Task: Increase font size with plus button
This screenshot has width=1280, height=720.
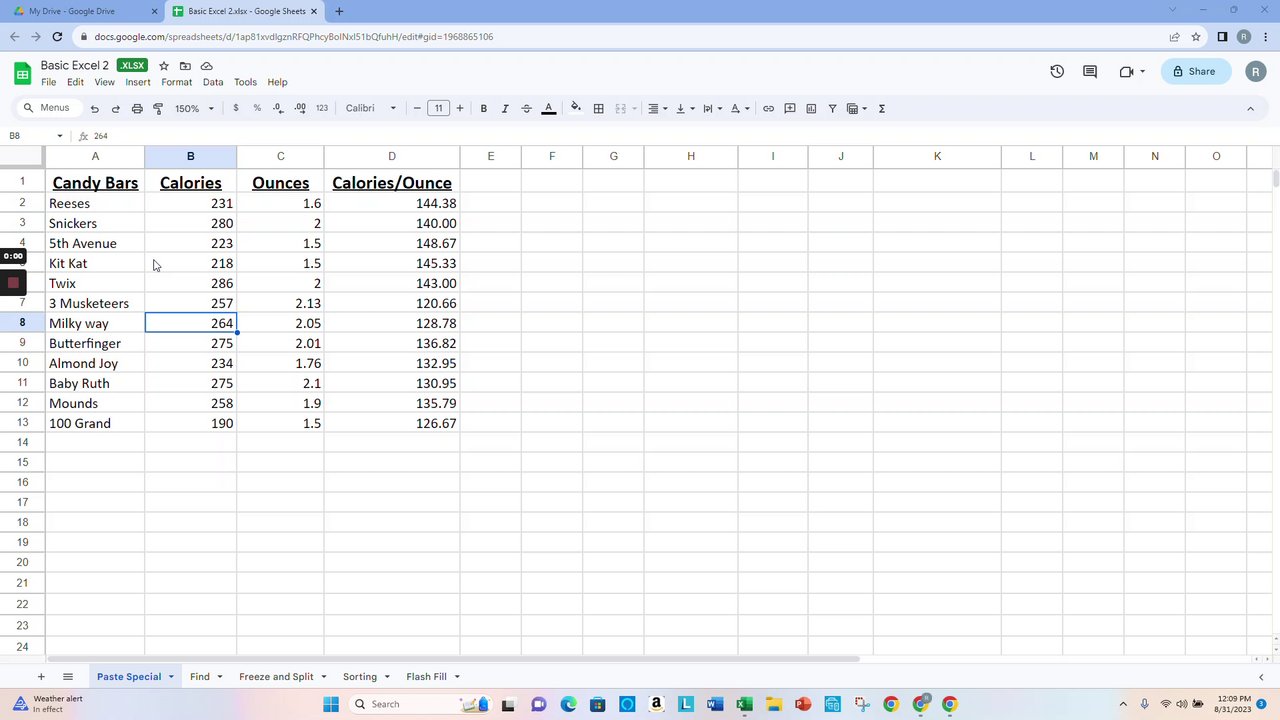Action: tap(460, 108)
